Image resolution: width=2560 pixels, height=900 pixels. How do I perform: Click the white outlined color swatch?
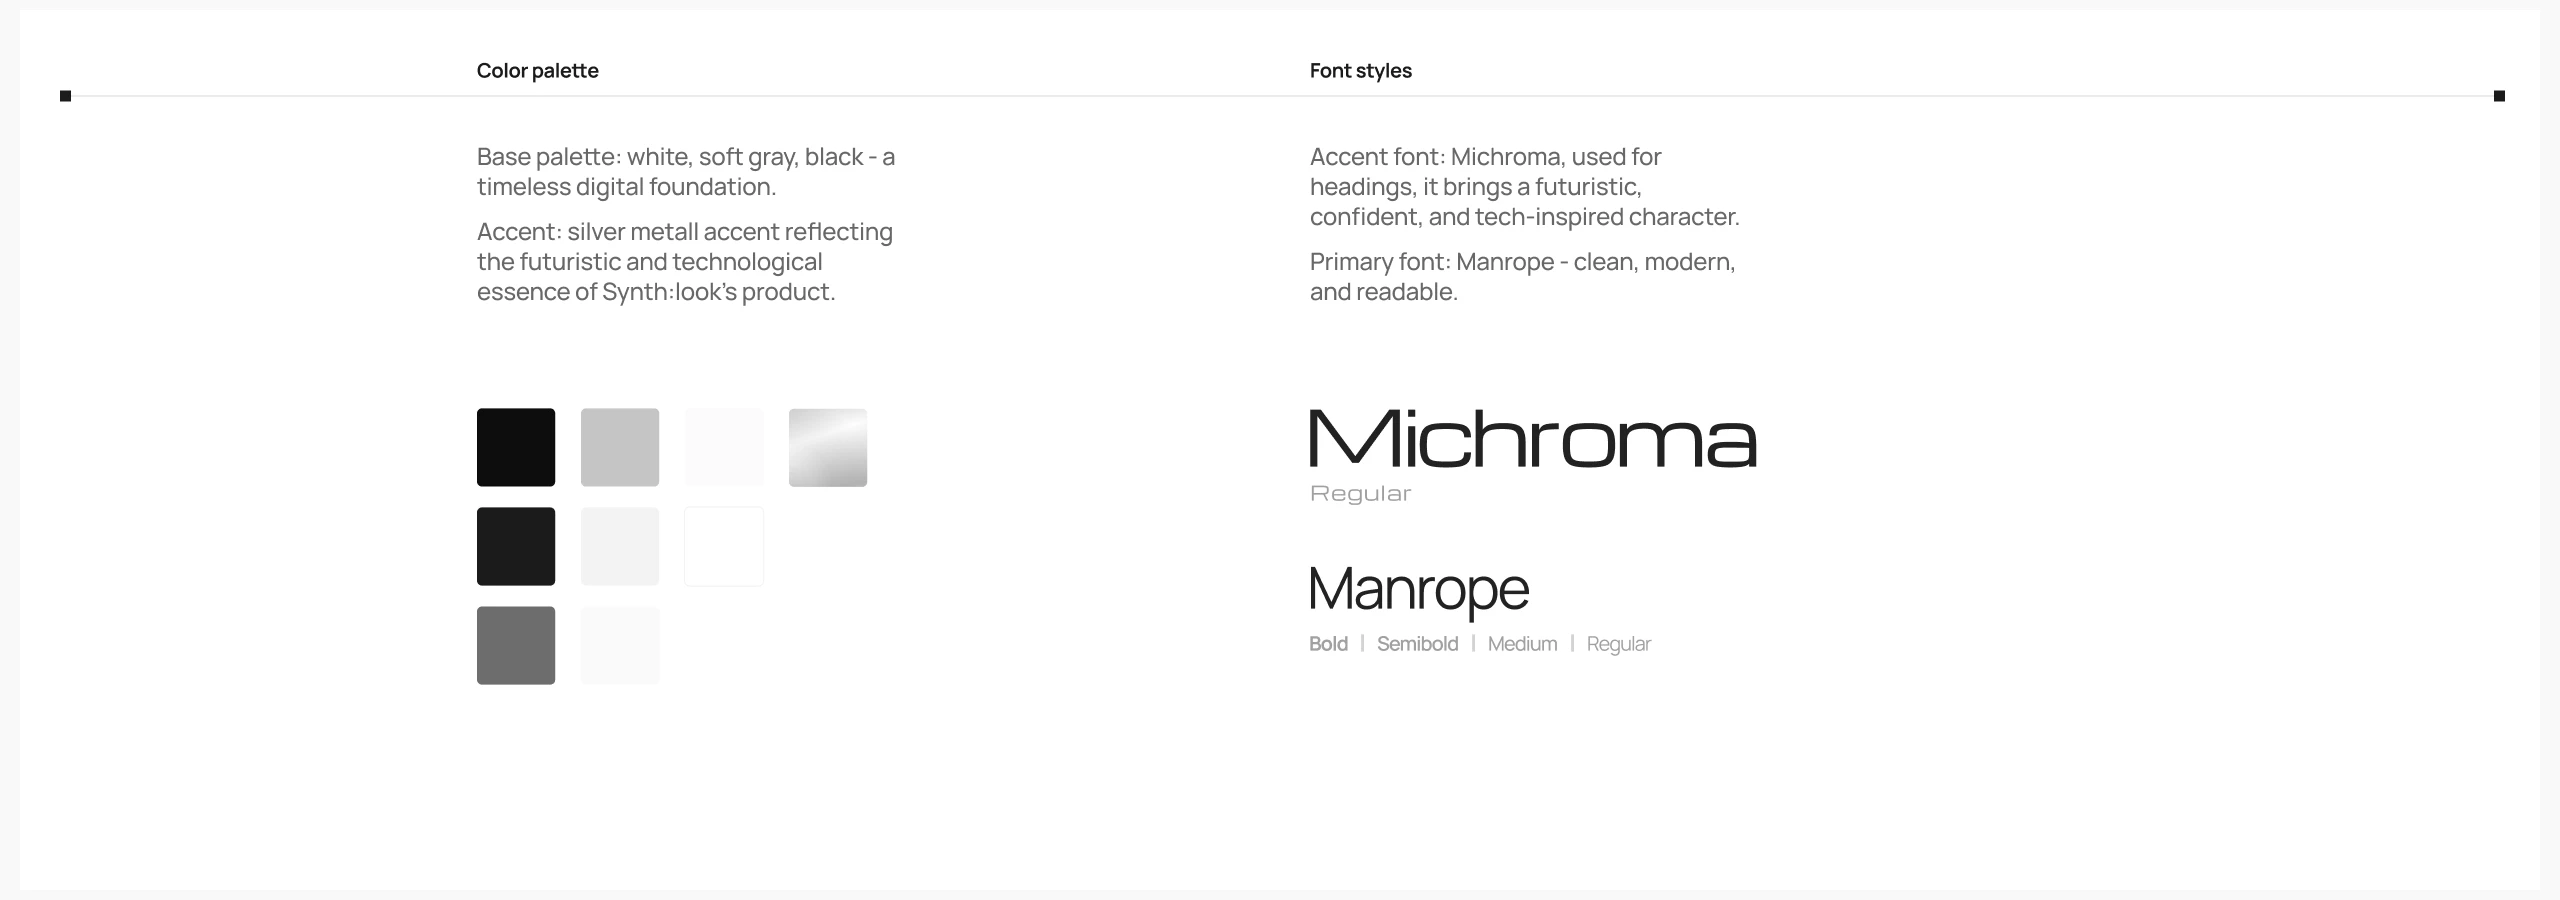[x=724, y=546]
